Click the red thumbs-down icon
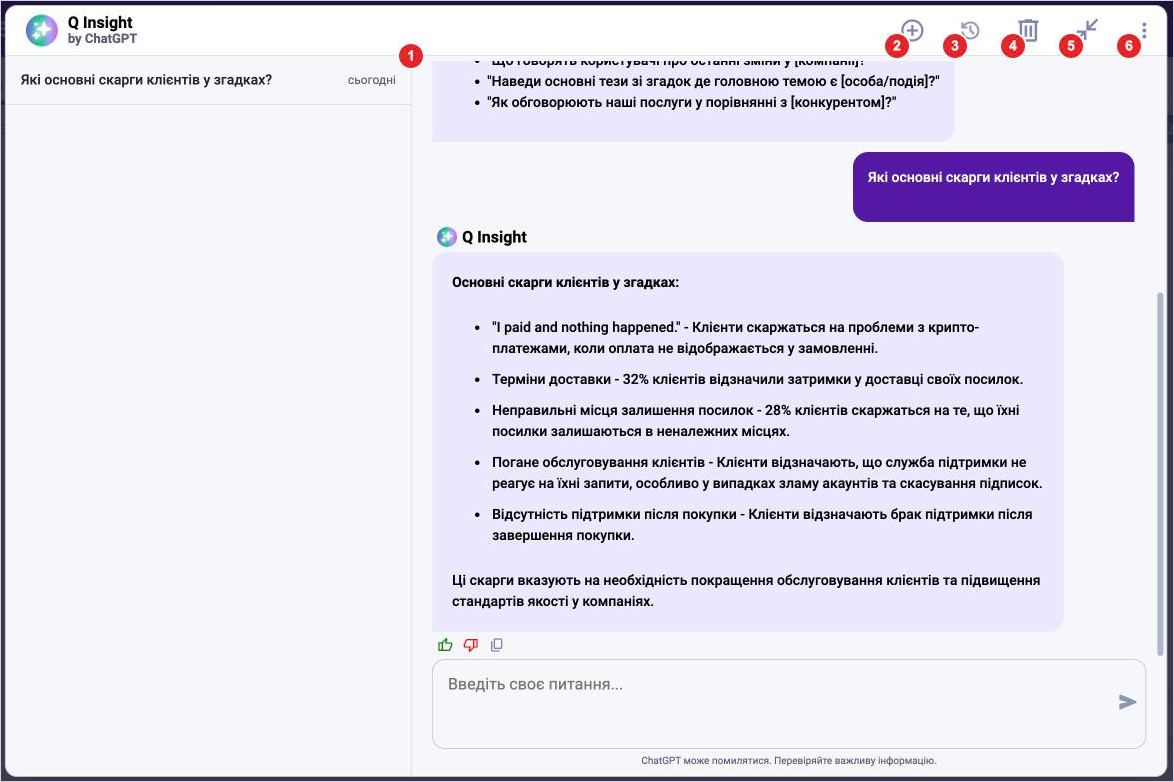The width and height of the screenshot is (1174, 782). [x=471, y=645]
